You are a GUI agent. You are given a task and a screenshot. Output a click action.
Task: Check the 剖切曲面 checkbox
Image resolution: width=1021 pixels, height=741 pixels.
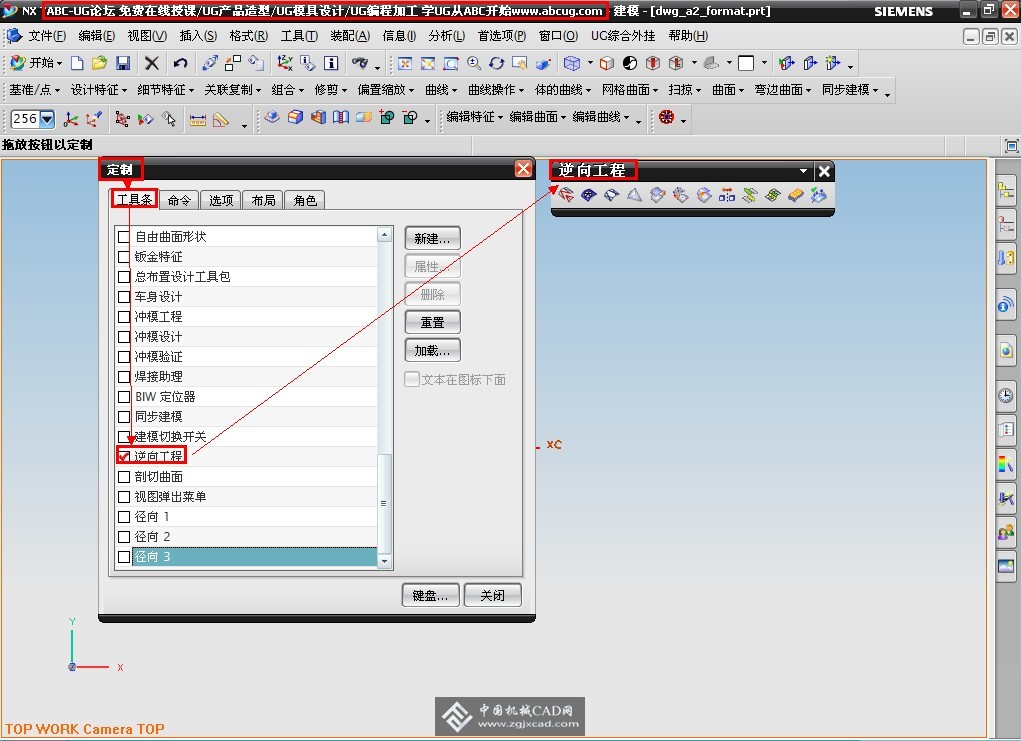pos(124,477)
